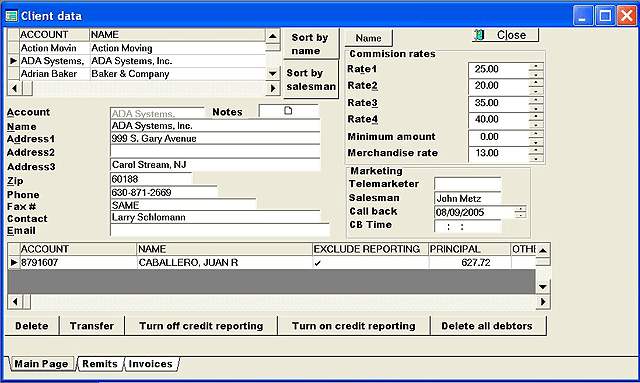
Task: Click the Phone field
Action: (164, 192)
